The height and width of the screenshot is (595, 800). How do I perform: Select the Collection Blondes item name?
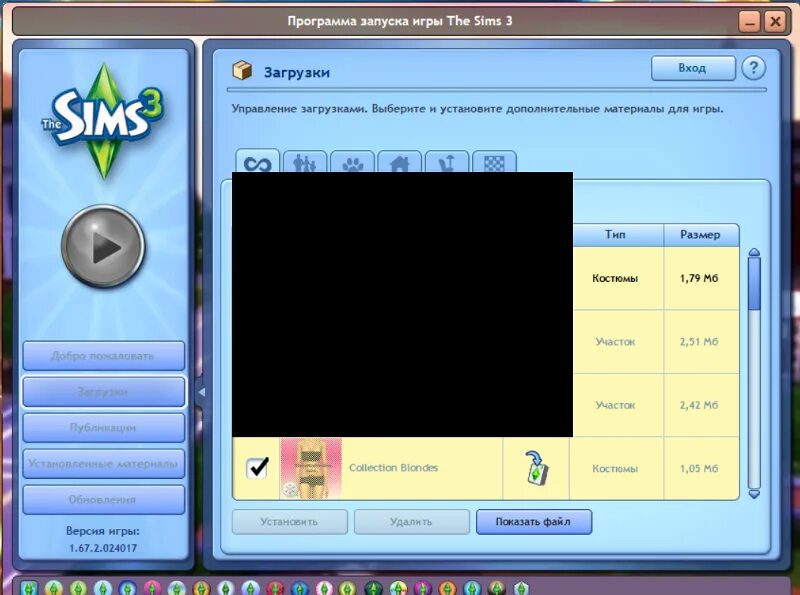[393, 467]
